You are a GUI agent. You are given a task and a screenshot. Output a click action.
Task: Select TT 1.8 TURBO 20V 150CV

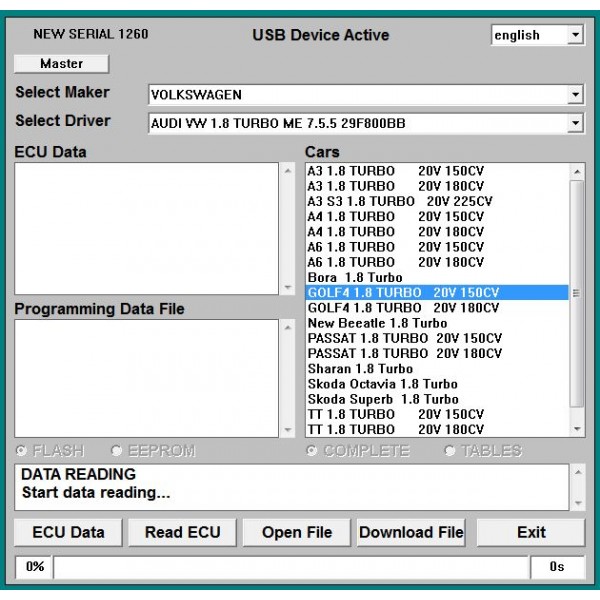(437, 414)
